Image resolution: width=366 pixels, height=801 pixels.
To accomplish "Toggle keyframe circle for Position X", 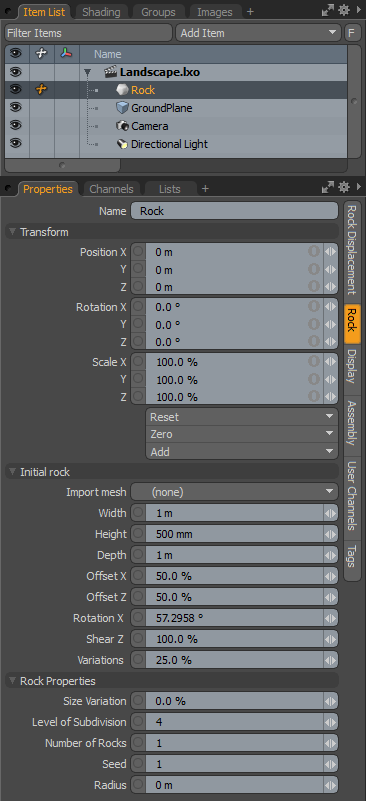I will 138,251.
